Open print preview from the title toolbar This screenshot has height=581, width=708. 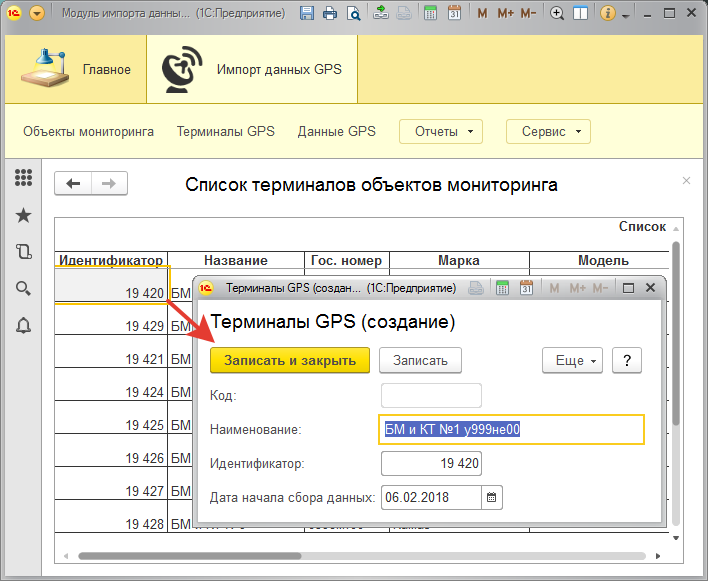[x=353, y=14]
